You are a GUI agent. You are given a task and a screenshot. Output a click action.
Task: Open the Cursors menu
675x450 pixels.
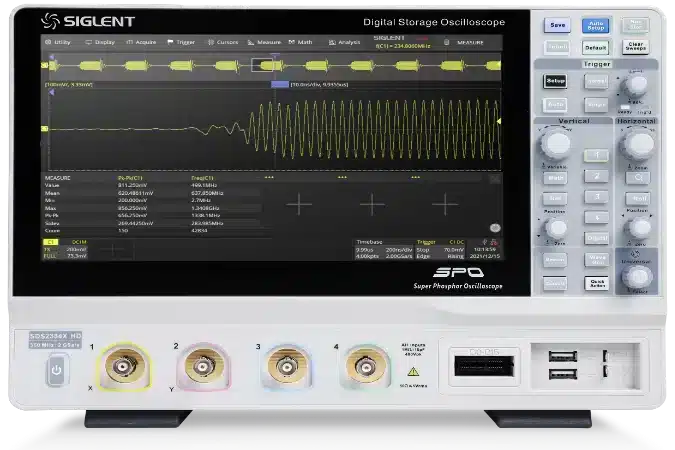224,42
